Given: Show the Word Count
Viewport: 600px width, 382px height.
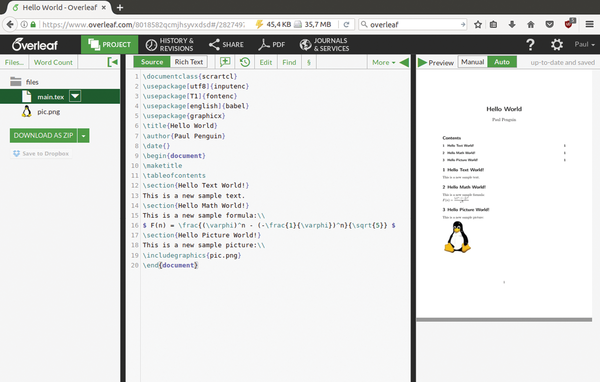Looking at the screenshot, I should pos(53,62).
